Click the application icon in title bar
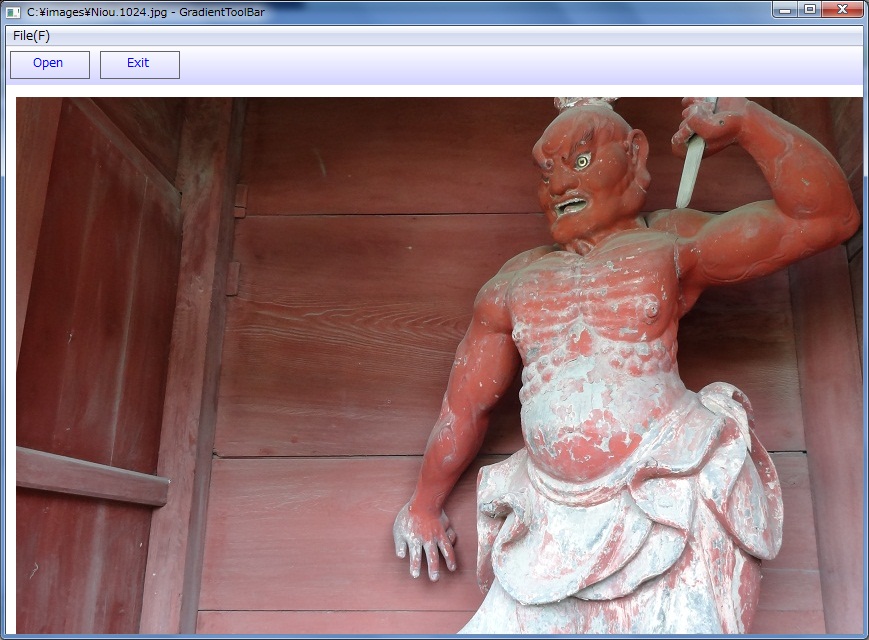The height and width of the screenshot is (640, 869). [12, 12]
